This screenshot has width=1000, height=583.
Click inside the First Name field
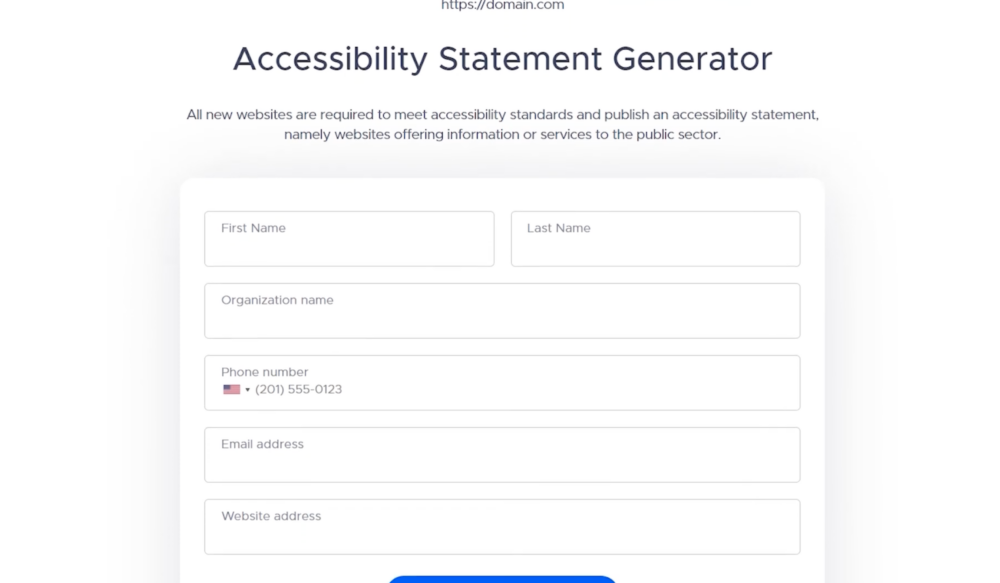[x=349, y=239]
